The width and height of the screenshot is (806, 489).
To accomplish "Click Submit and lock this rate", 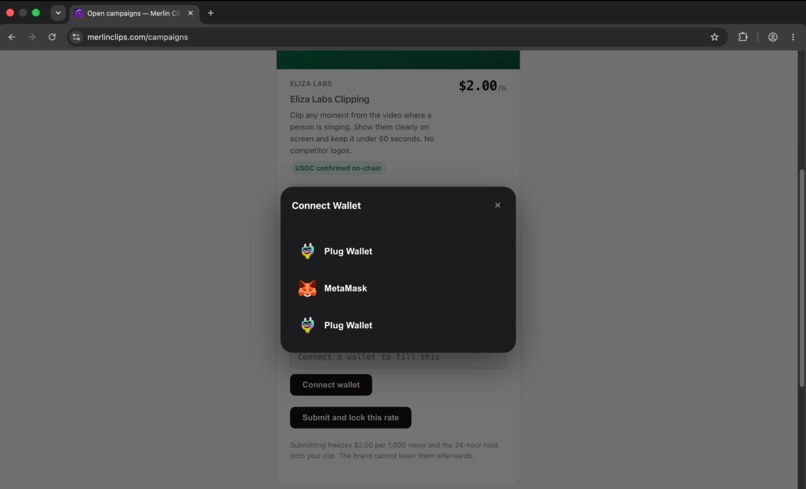I will pos(351,418).
